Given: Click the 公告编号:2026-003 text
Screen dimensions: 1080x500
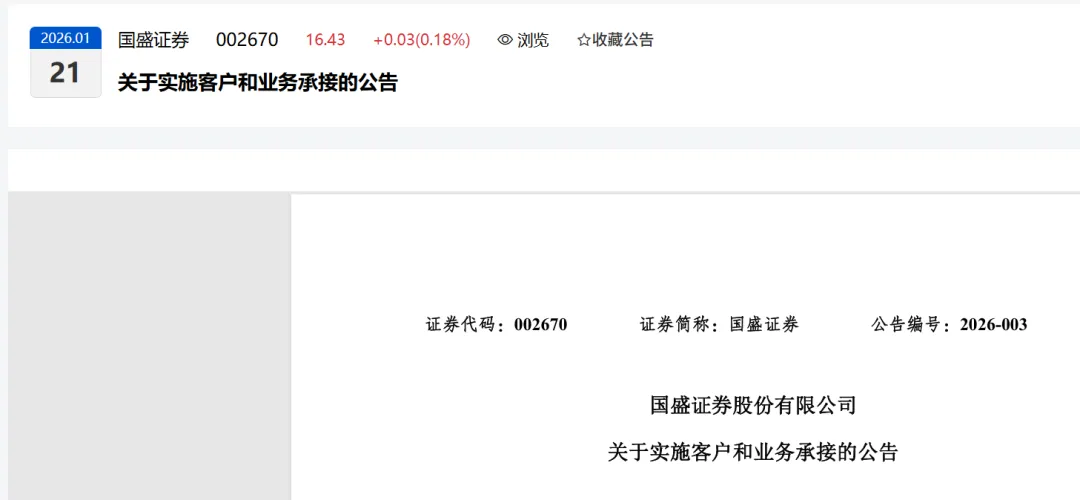Looking at the screenshot, I should (949, 325).
